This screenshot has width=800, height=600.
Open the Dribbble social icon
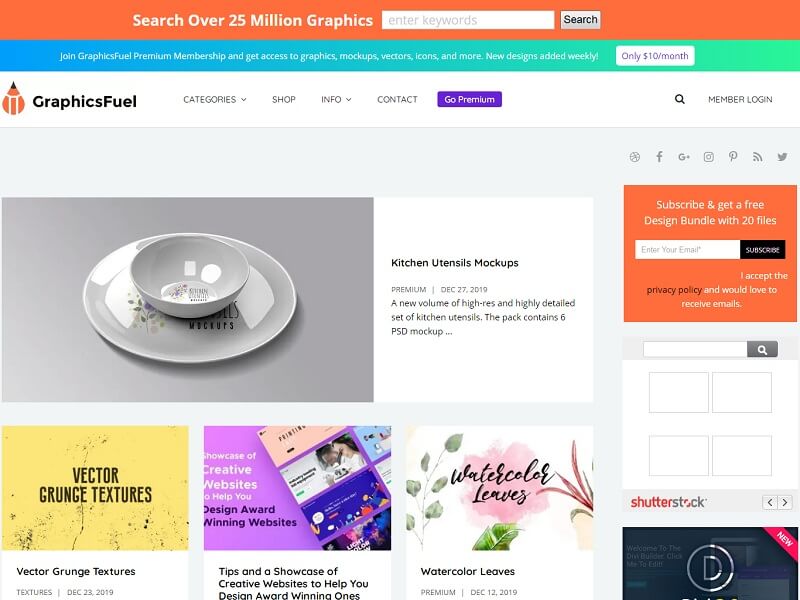point(634,157)
